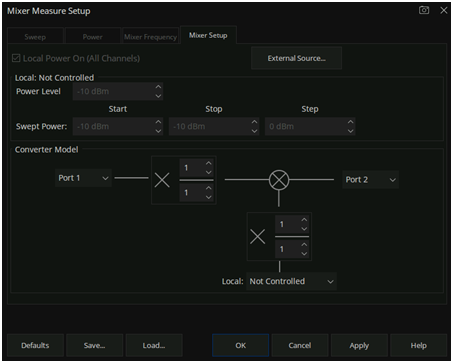
Task: Click the Apply button
Action: (x=359, y=345)
